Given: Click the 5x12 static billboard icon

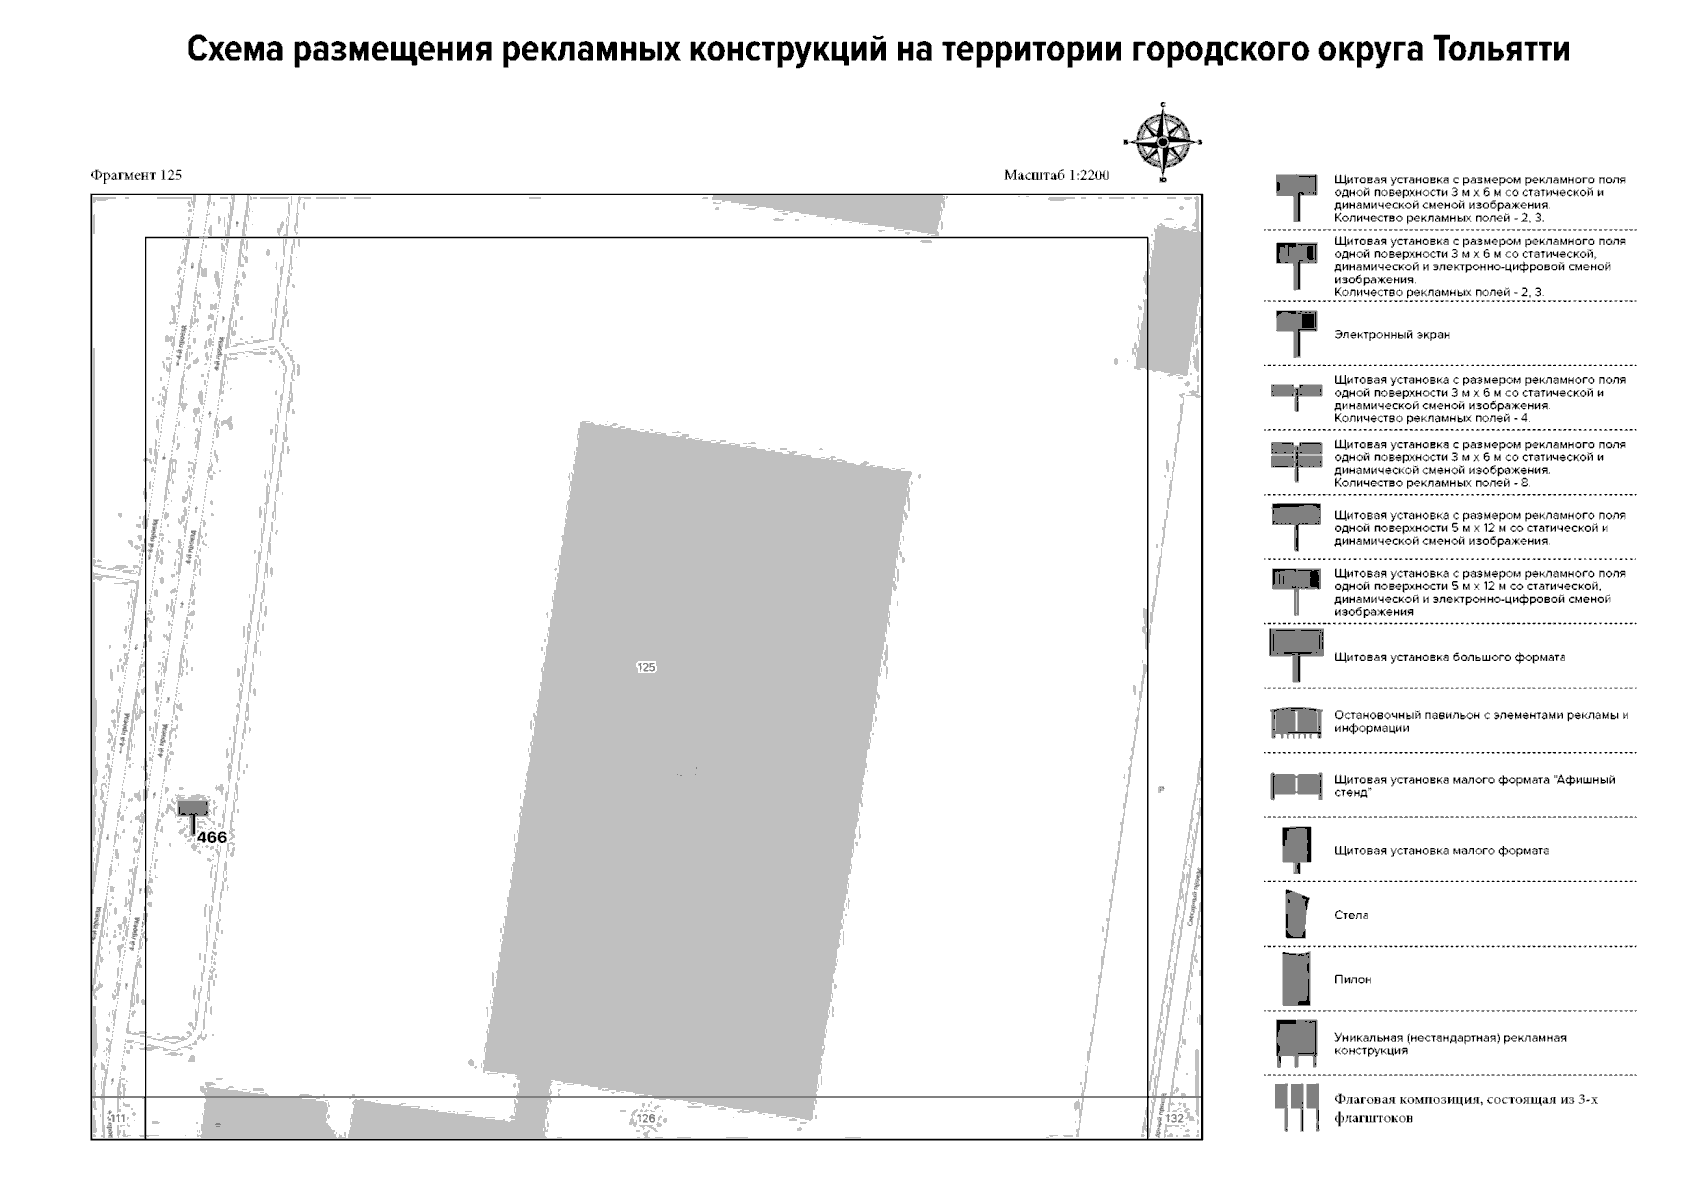Looking at the screenshot, I should click(x=1294, y=517).
